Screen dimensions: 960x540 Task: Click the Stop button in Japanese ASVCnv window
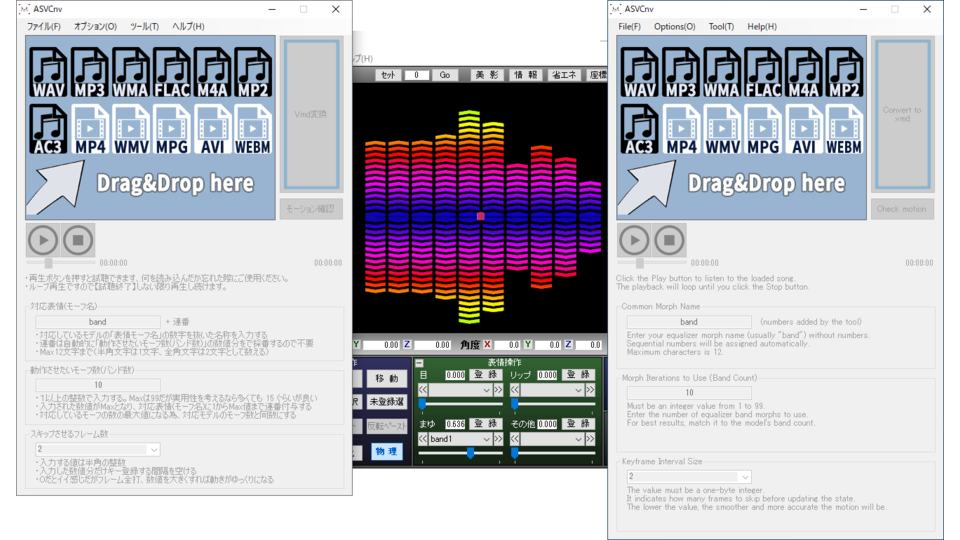[x=78, y=240]
